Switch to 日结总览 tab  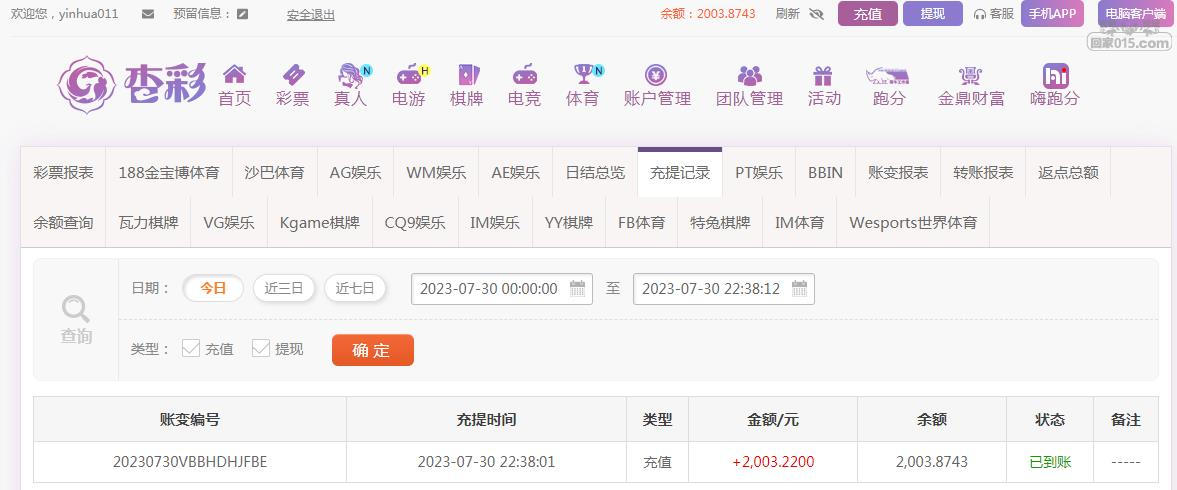point(595,173)
